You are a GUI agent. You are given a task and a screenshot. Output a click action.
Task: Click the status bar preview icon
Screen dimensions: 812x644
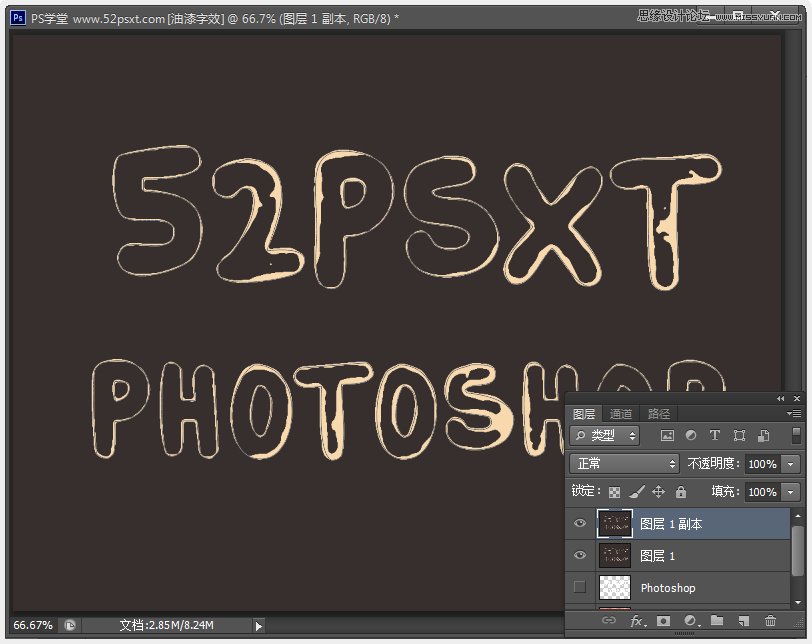(x=70, y=625)
